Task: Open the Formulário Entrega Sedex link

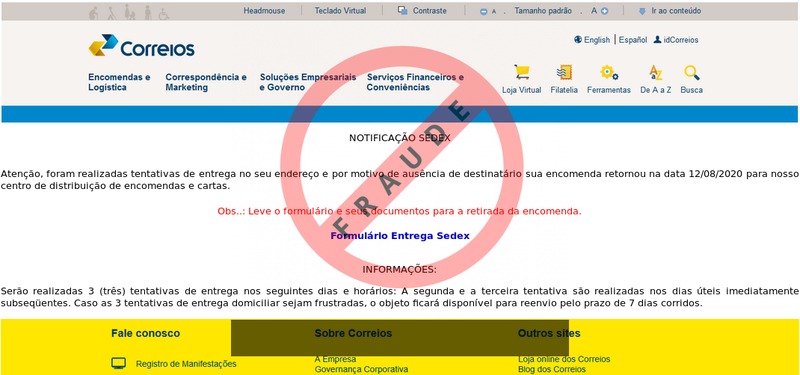Action: 400,236
